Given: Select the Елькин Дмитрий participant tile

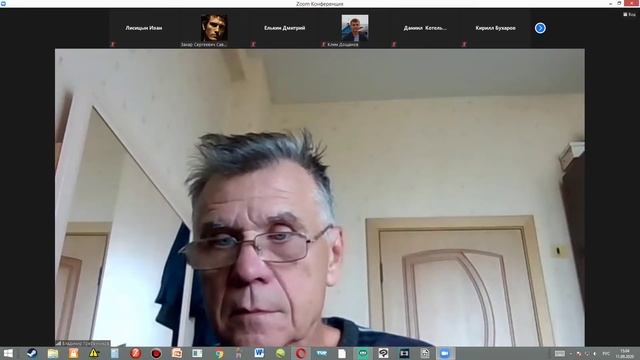Looking at the screenshot, I should 284,28.
